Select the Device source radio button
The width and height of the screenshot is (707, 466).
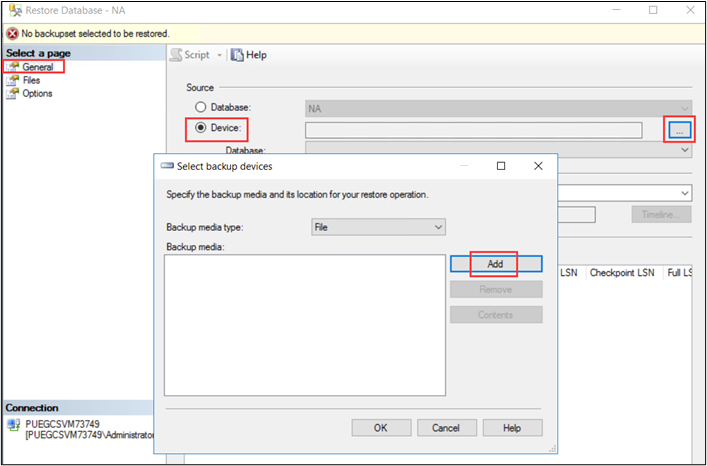[200, 128]
